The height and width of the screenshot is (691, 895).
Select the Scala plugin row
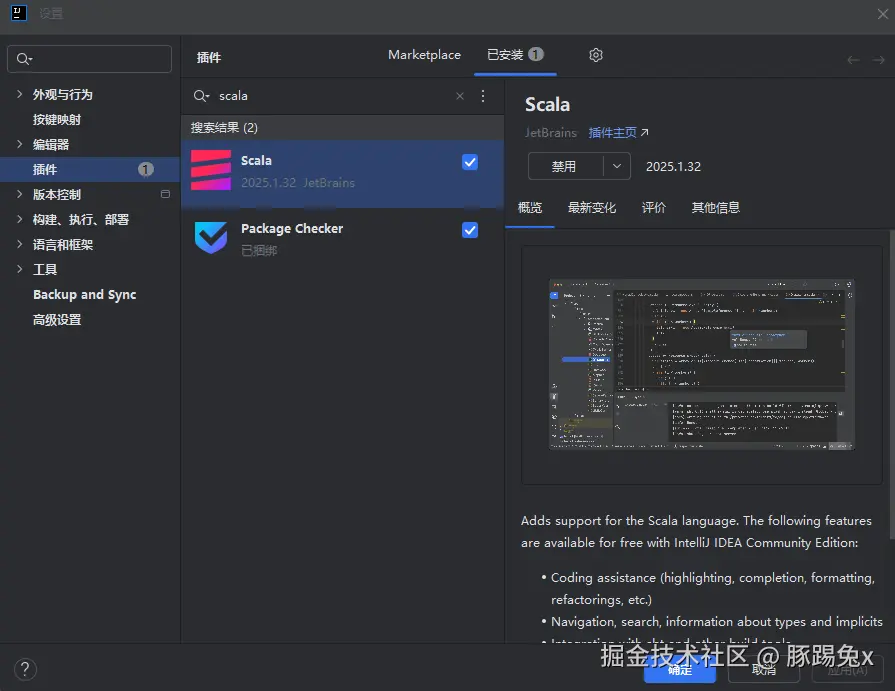342,173
